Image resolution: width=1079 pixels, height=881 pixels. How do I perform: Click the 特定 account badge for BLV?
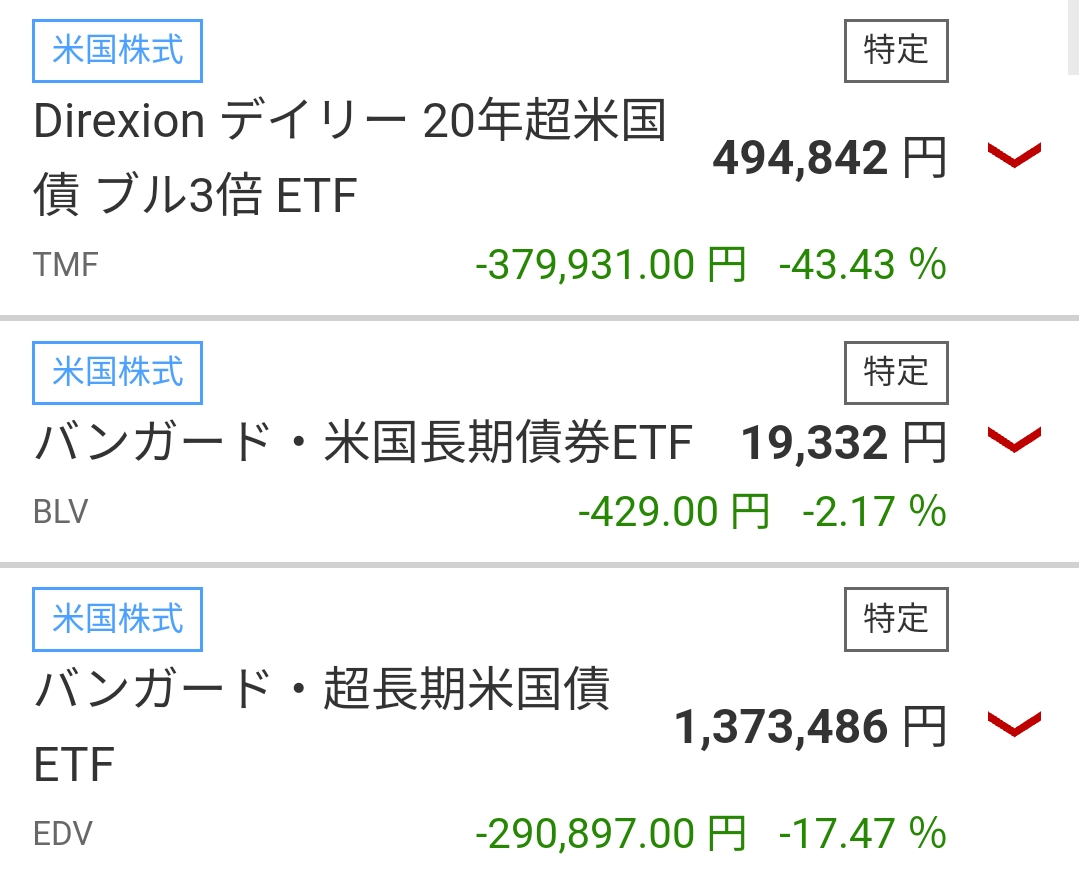tap(896, 372)
